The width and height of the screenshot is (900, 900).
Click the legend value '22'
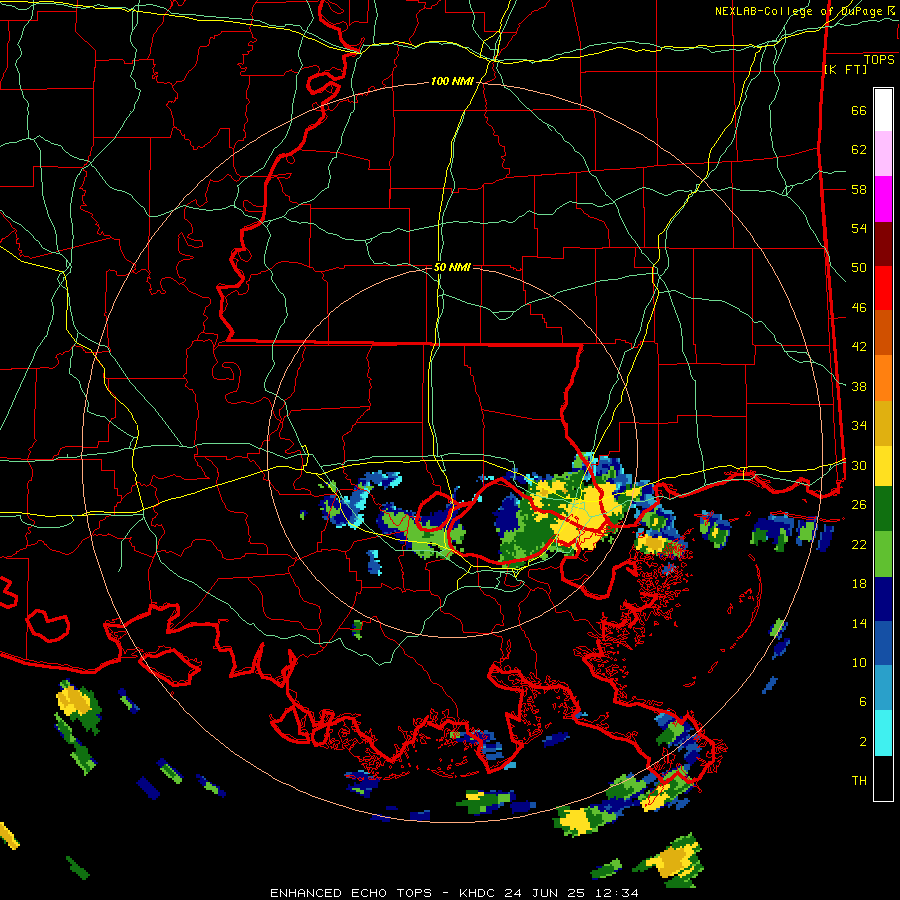point(859,544)
